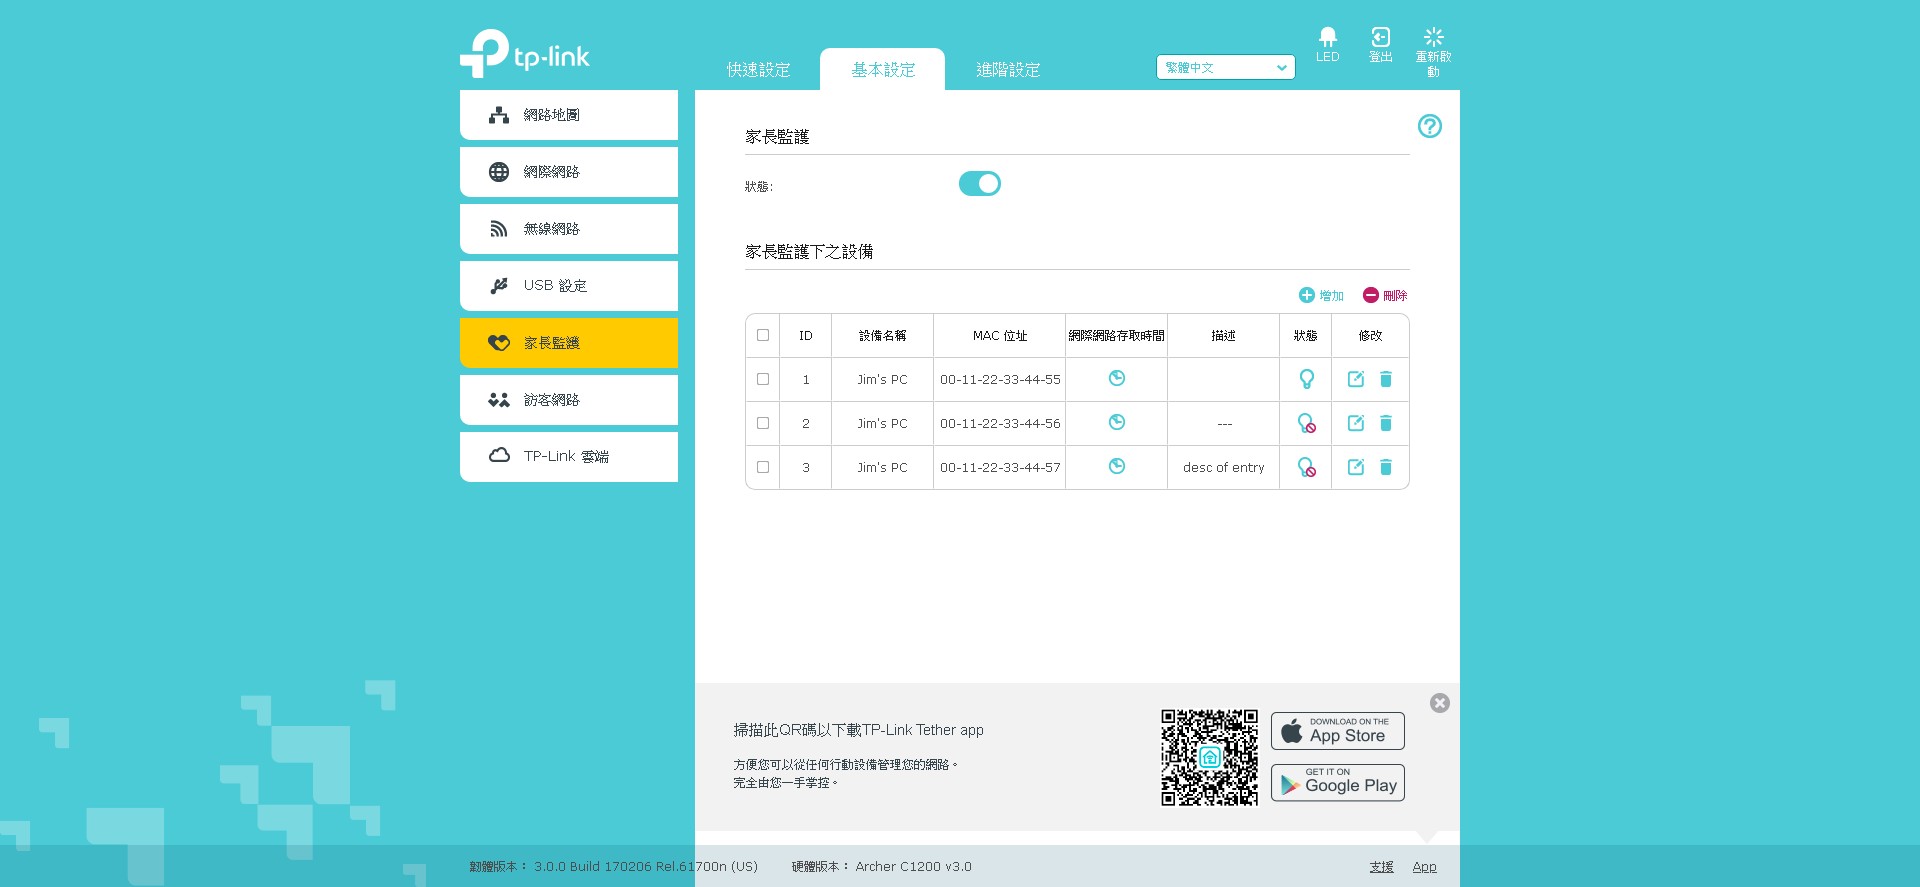Toggle status bulb for entry ID 1
1920x887 pixels.
tap(1306, 379)
